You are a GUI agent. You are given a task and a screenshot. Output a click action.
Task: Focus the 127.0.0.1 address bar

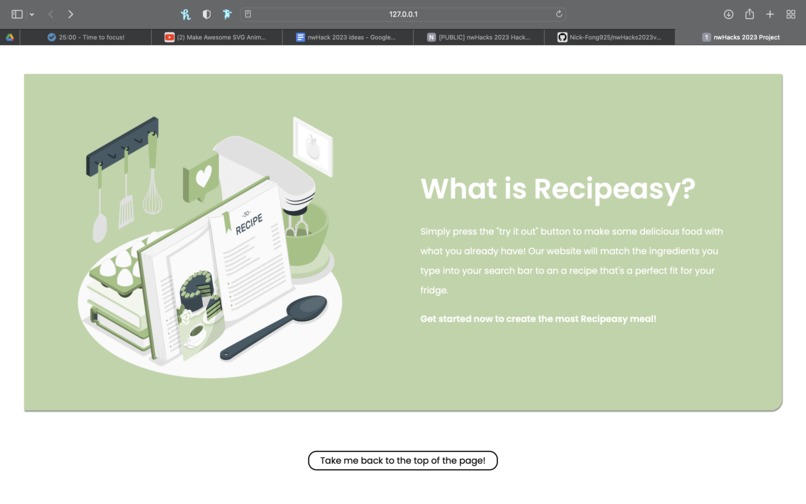coord(403,14)
